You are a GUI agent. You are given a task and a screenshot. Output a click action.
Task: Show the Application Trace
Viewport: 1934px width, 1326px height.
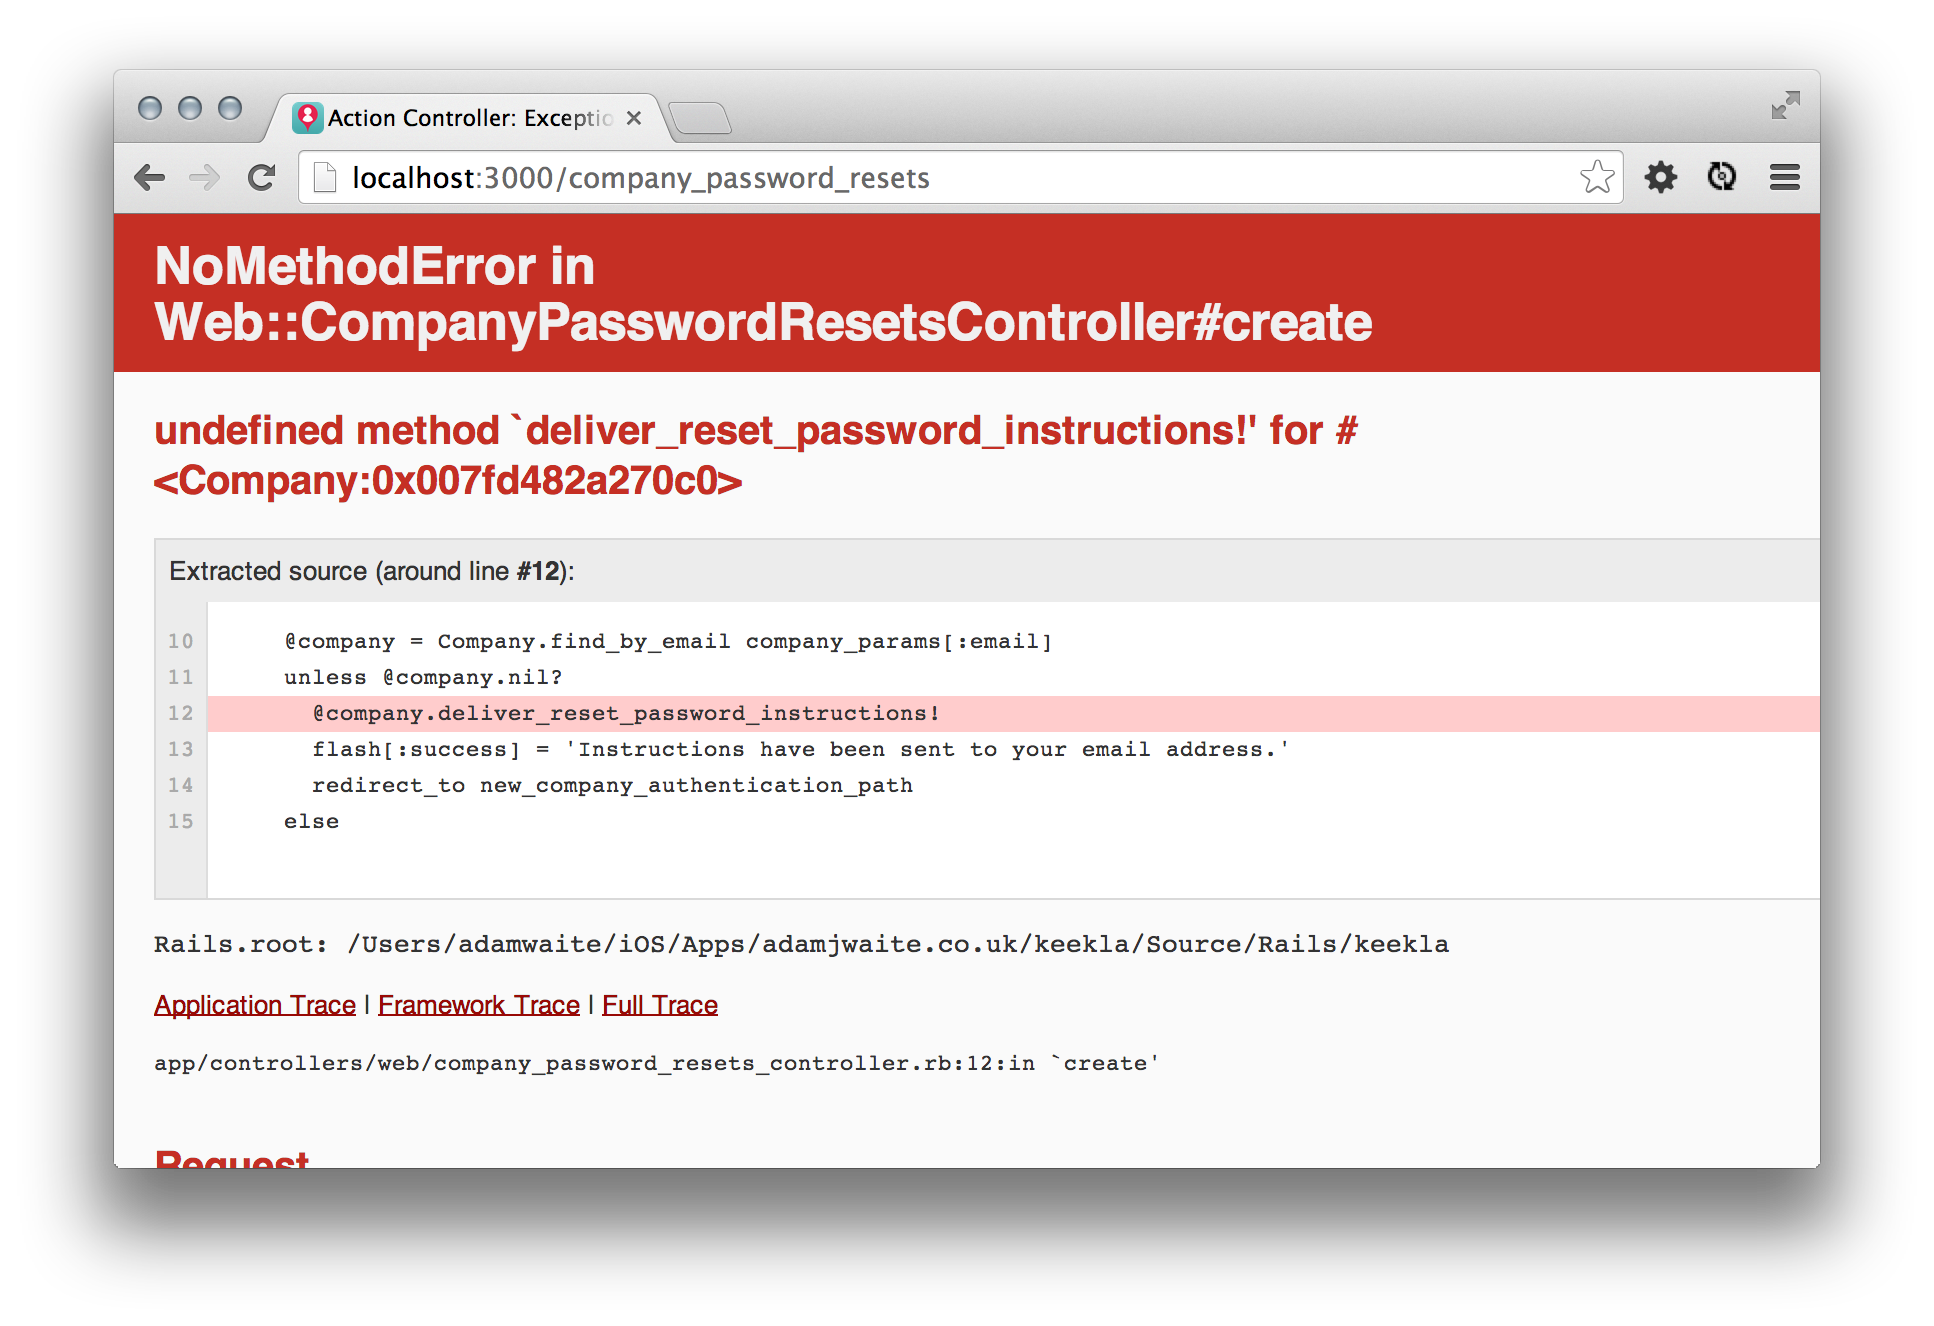point(255,1005)
